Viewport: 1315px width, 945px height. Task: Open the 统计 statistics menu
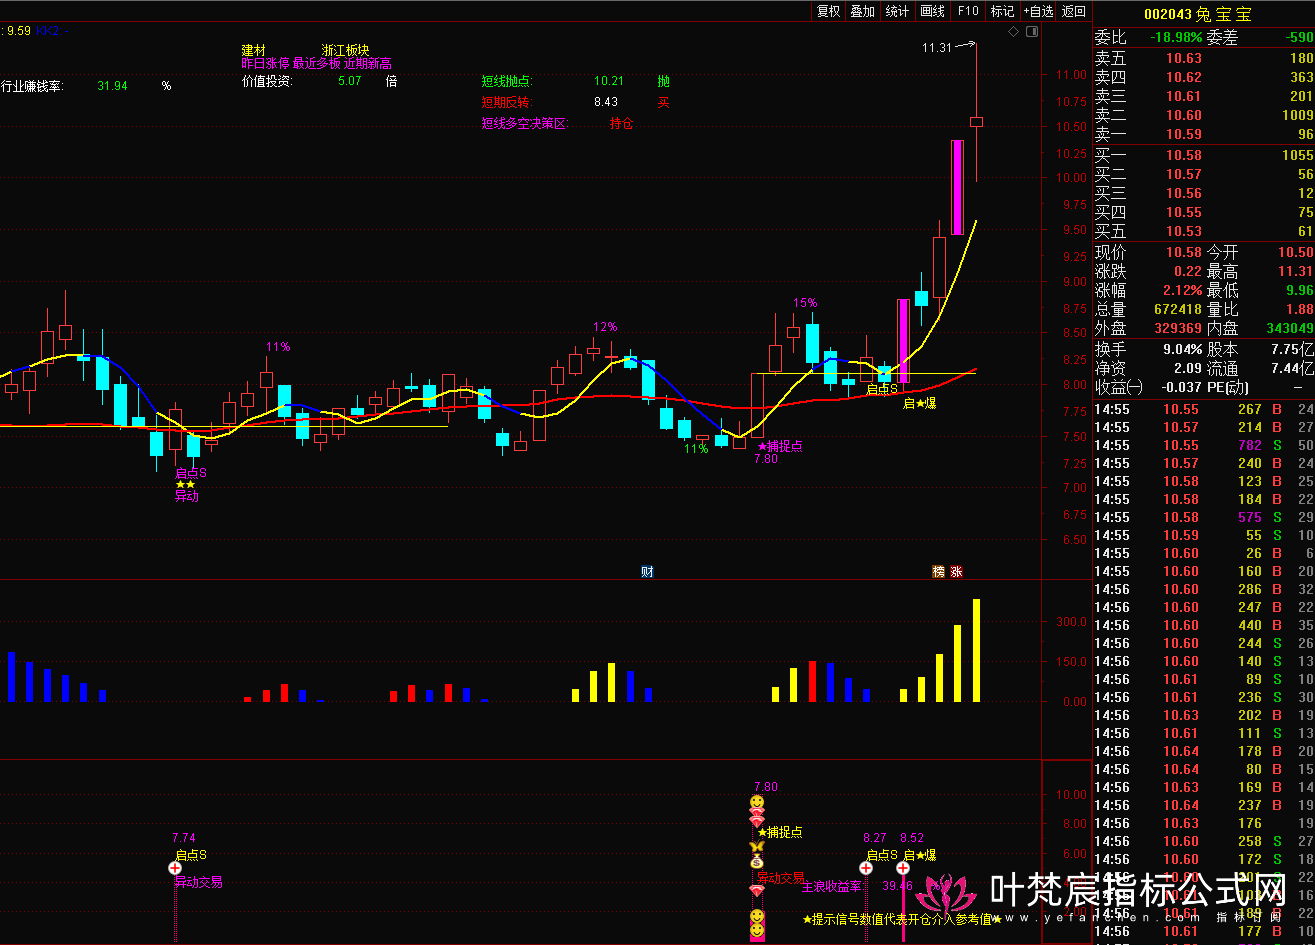tap(897, 11)
